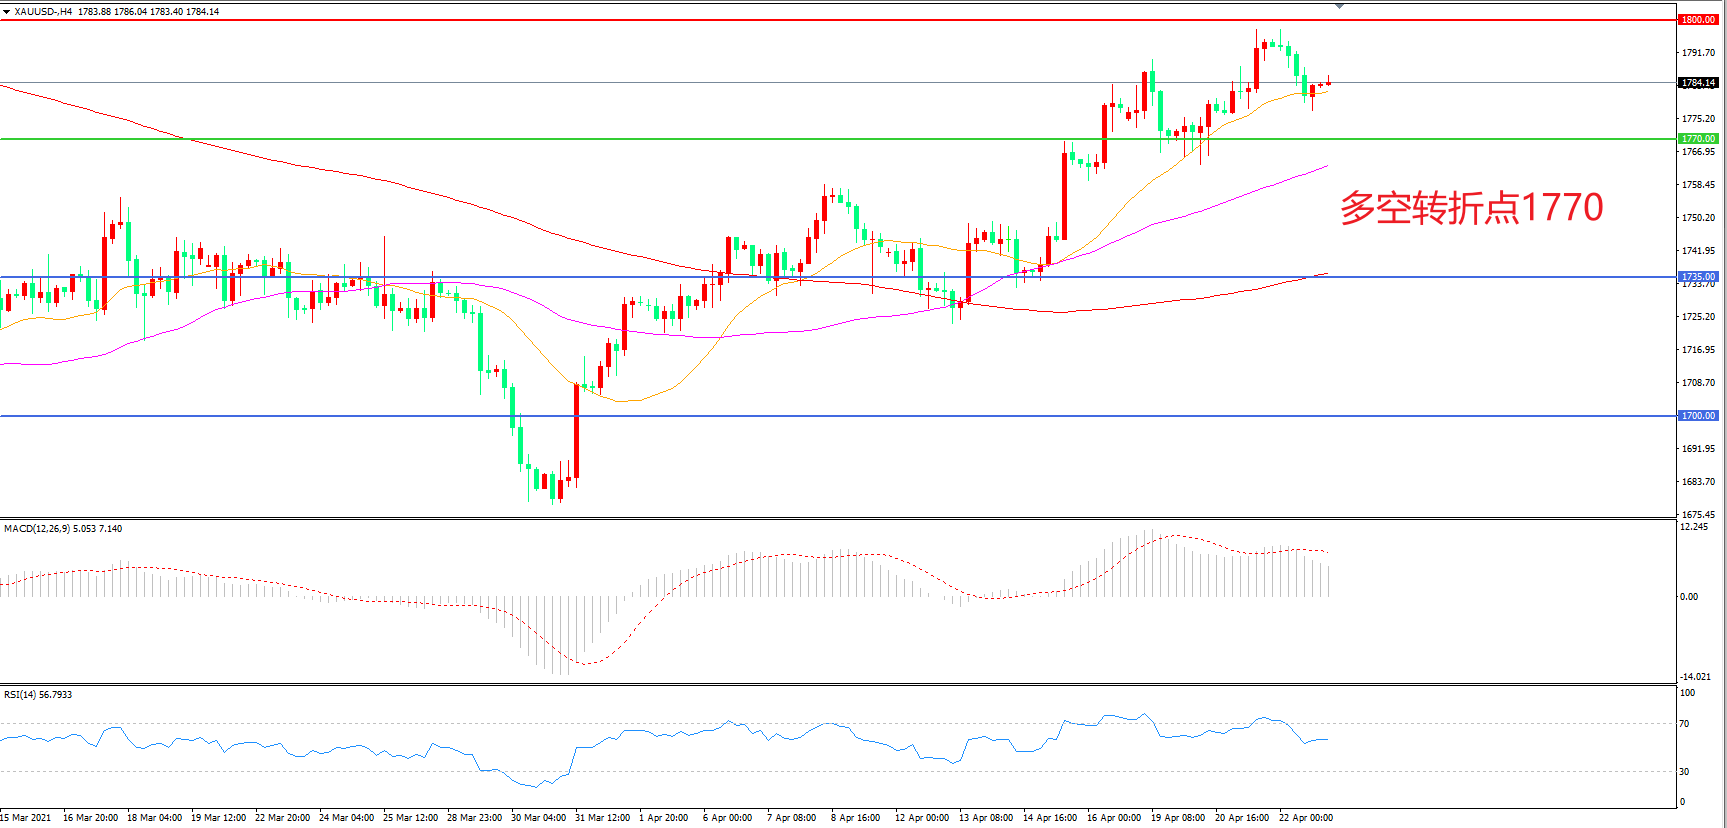Click the 1791.70 price axis label
Image resolution: width=1727 pixels, height=828 pixels.
tap(1697, 53)
